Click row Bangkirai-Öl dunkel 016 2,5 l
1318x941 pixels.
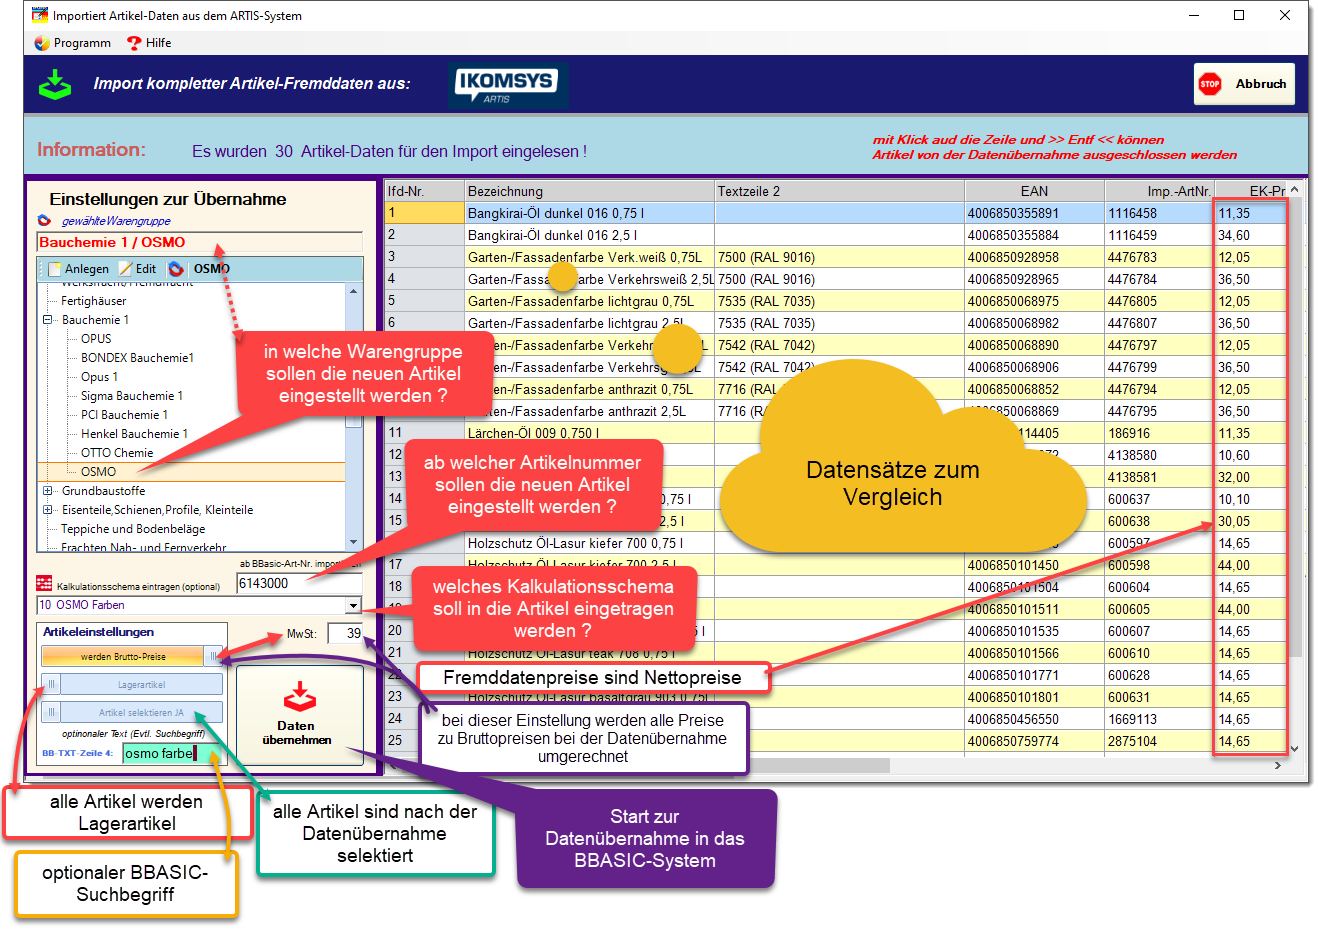point(836,235)
